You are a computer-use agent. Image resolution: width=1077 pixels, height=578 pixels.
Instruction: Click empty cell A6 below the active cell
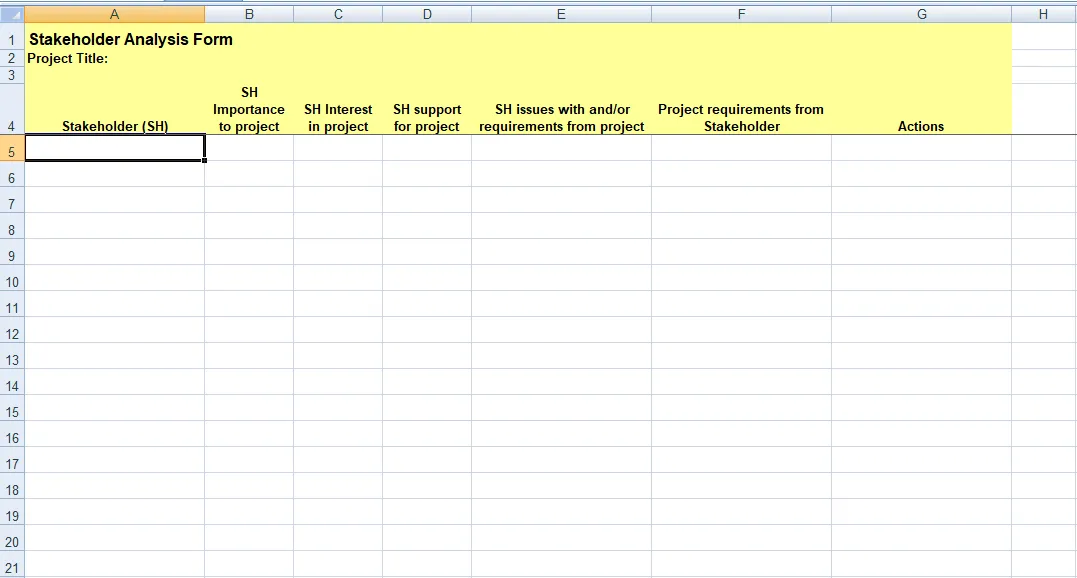[115, 174]
